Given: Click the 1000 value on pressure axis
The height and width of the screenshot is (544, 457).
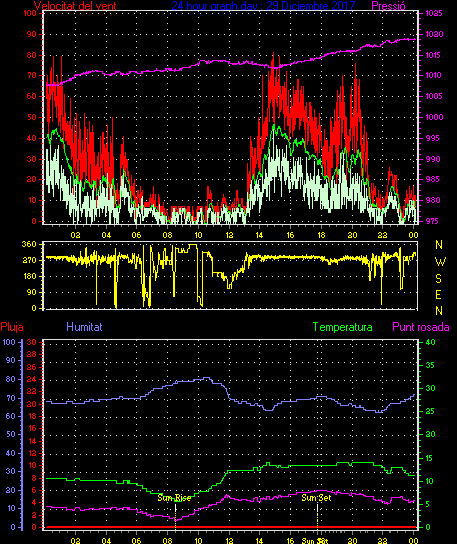Looking at the screenshot, I should (x=434, y=117).
